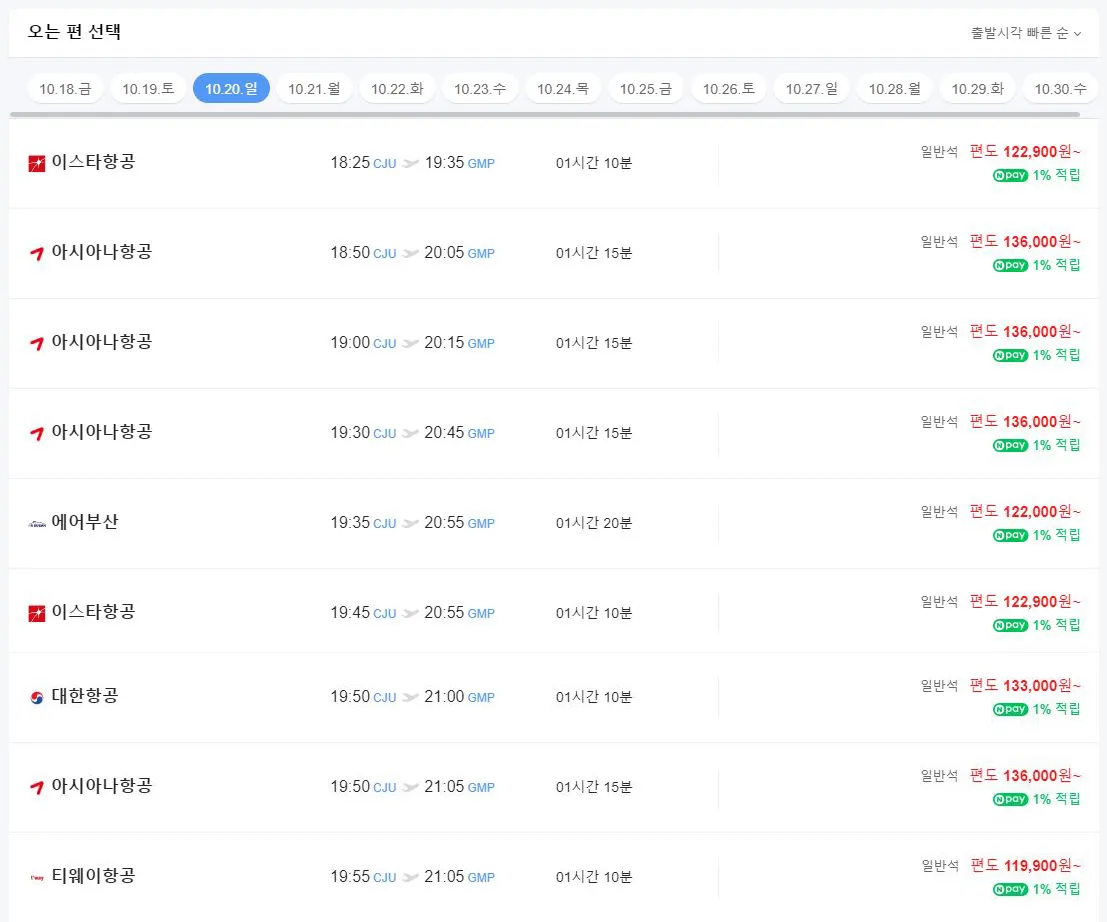
Task: Choose the 편도 136,000원 fare for 19:30 flight
Action: point(1024,421)
